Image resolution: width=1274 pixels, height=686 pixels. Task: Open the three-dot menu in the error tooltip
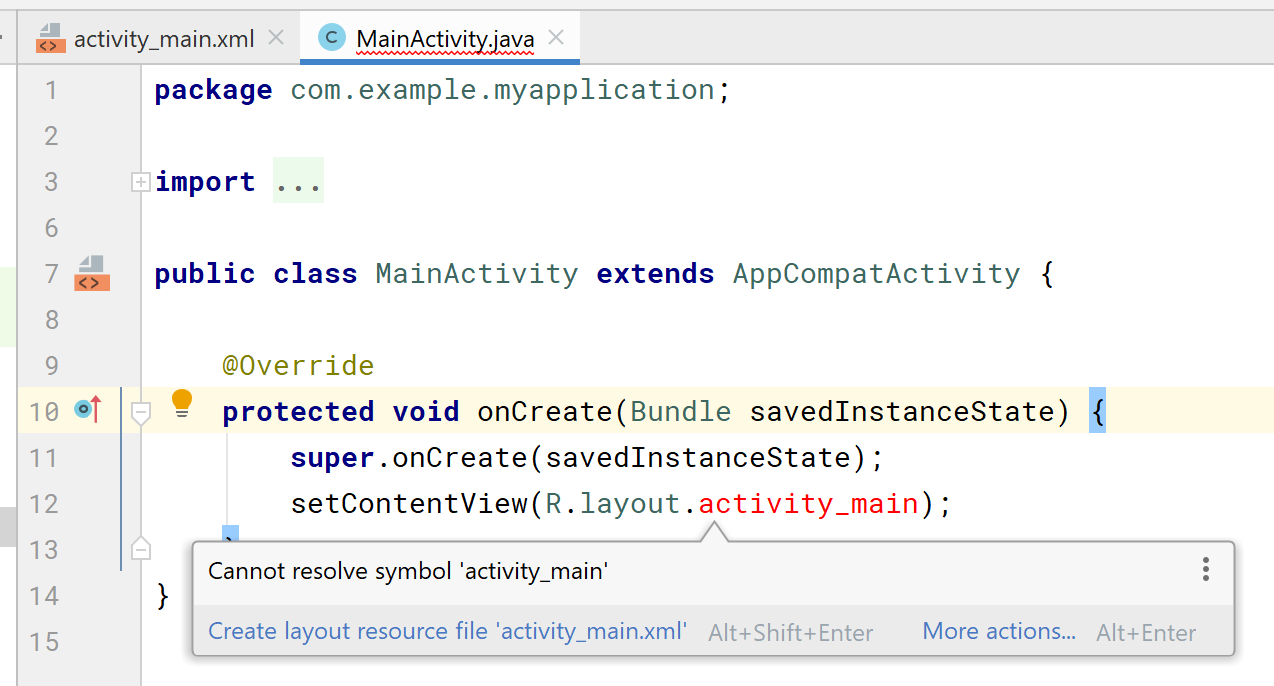coord(1206,570)
